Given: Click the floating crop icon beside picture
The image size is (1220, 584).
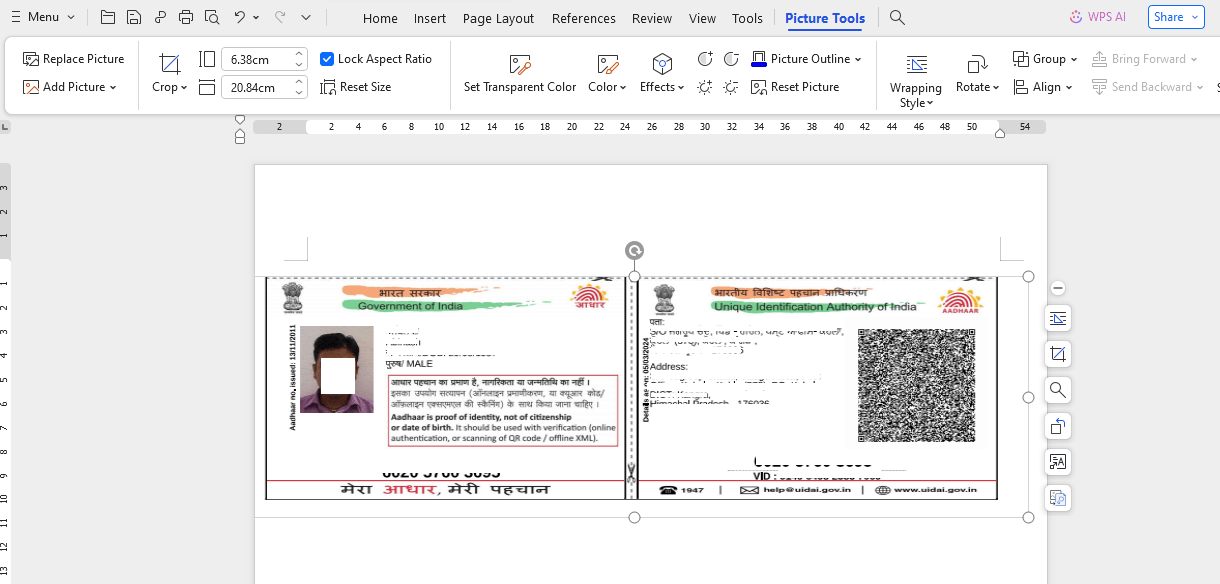Looking at the screenshot, I should click(x=1058, y=354).
